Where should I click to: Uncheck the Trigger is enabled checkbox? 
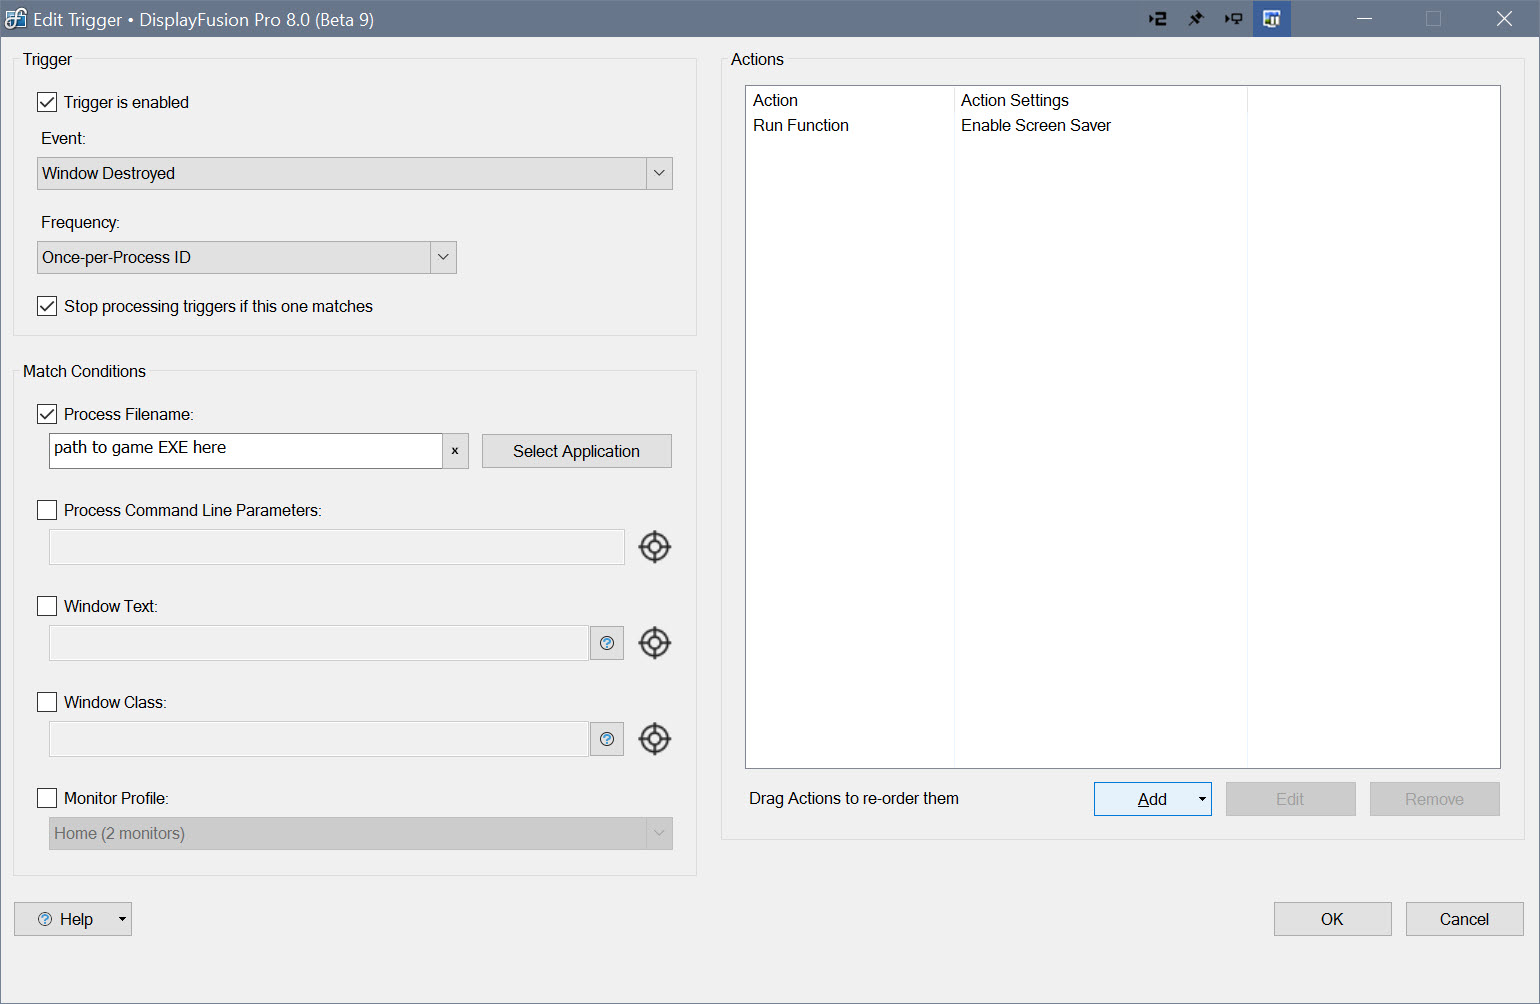coord(47,102)
